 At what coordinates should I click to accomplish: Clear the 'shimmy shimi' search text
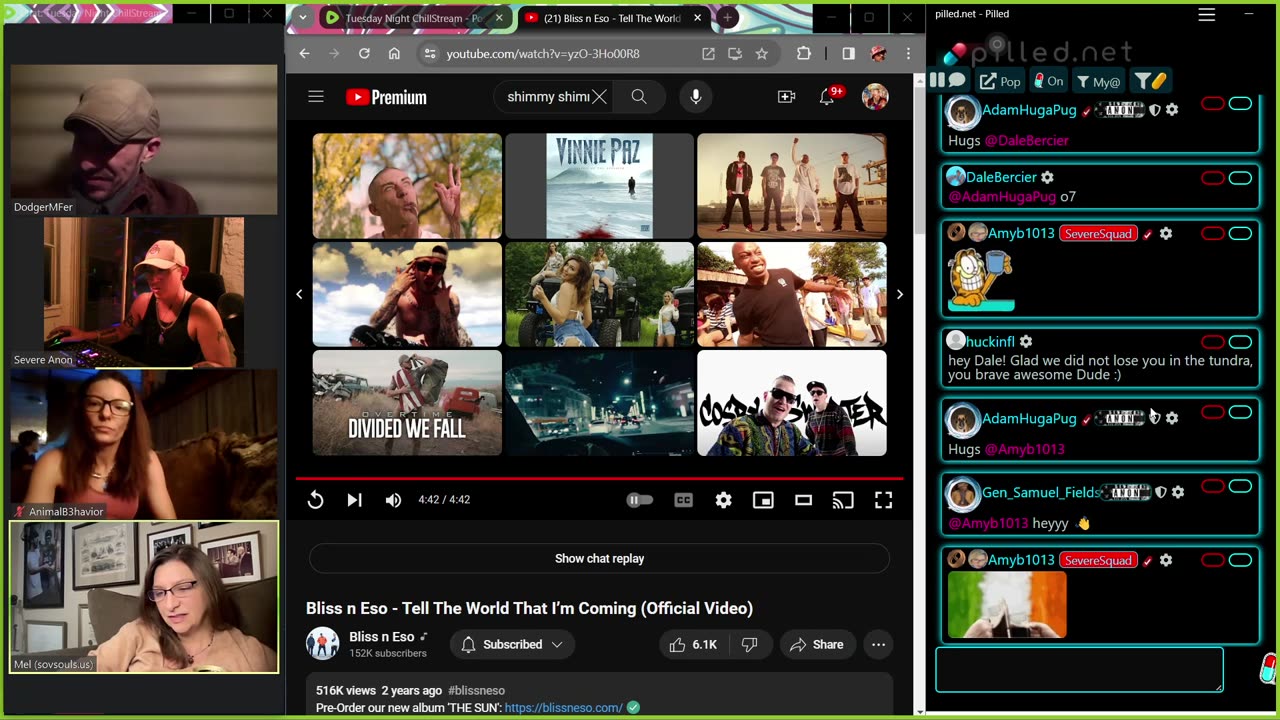(599, 97)
